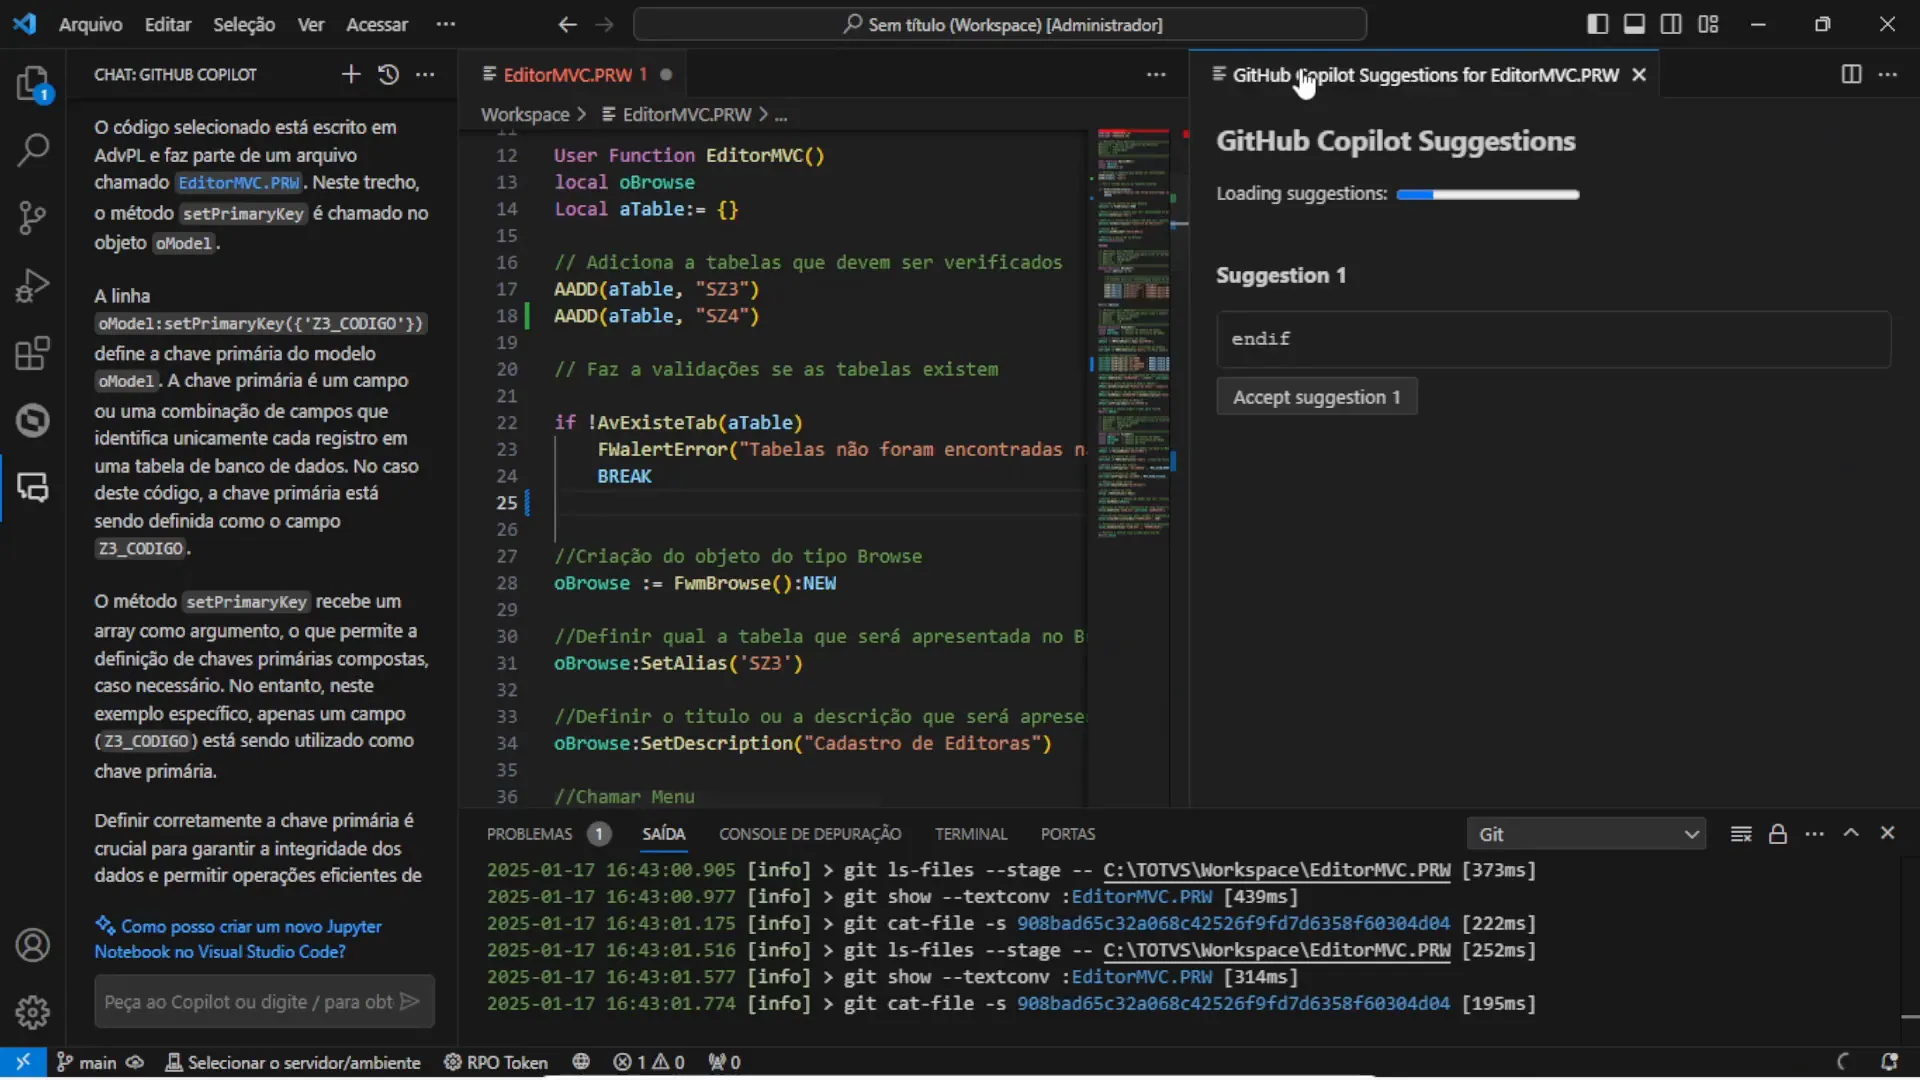Open errors and warnings status counter
The image size is (1920, 1080).
click(x=649, y=1062)
